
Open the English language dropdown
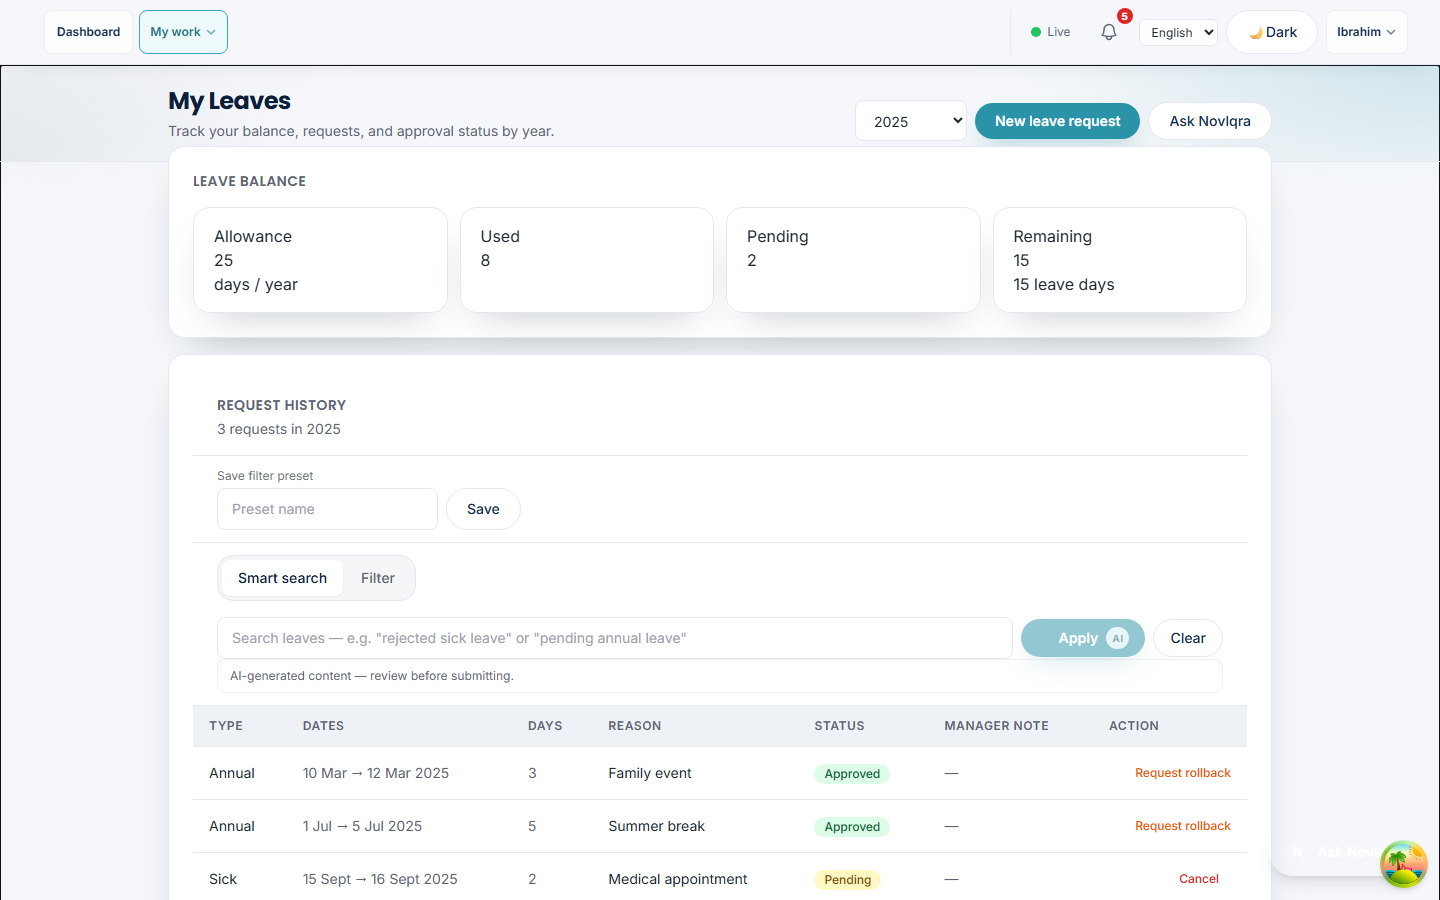click(1178, 32)
